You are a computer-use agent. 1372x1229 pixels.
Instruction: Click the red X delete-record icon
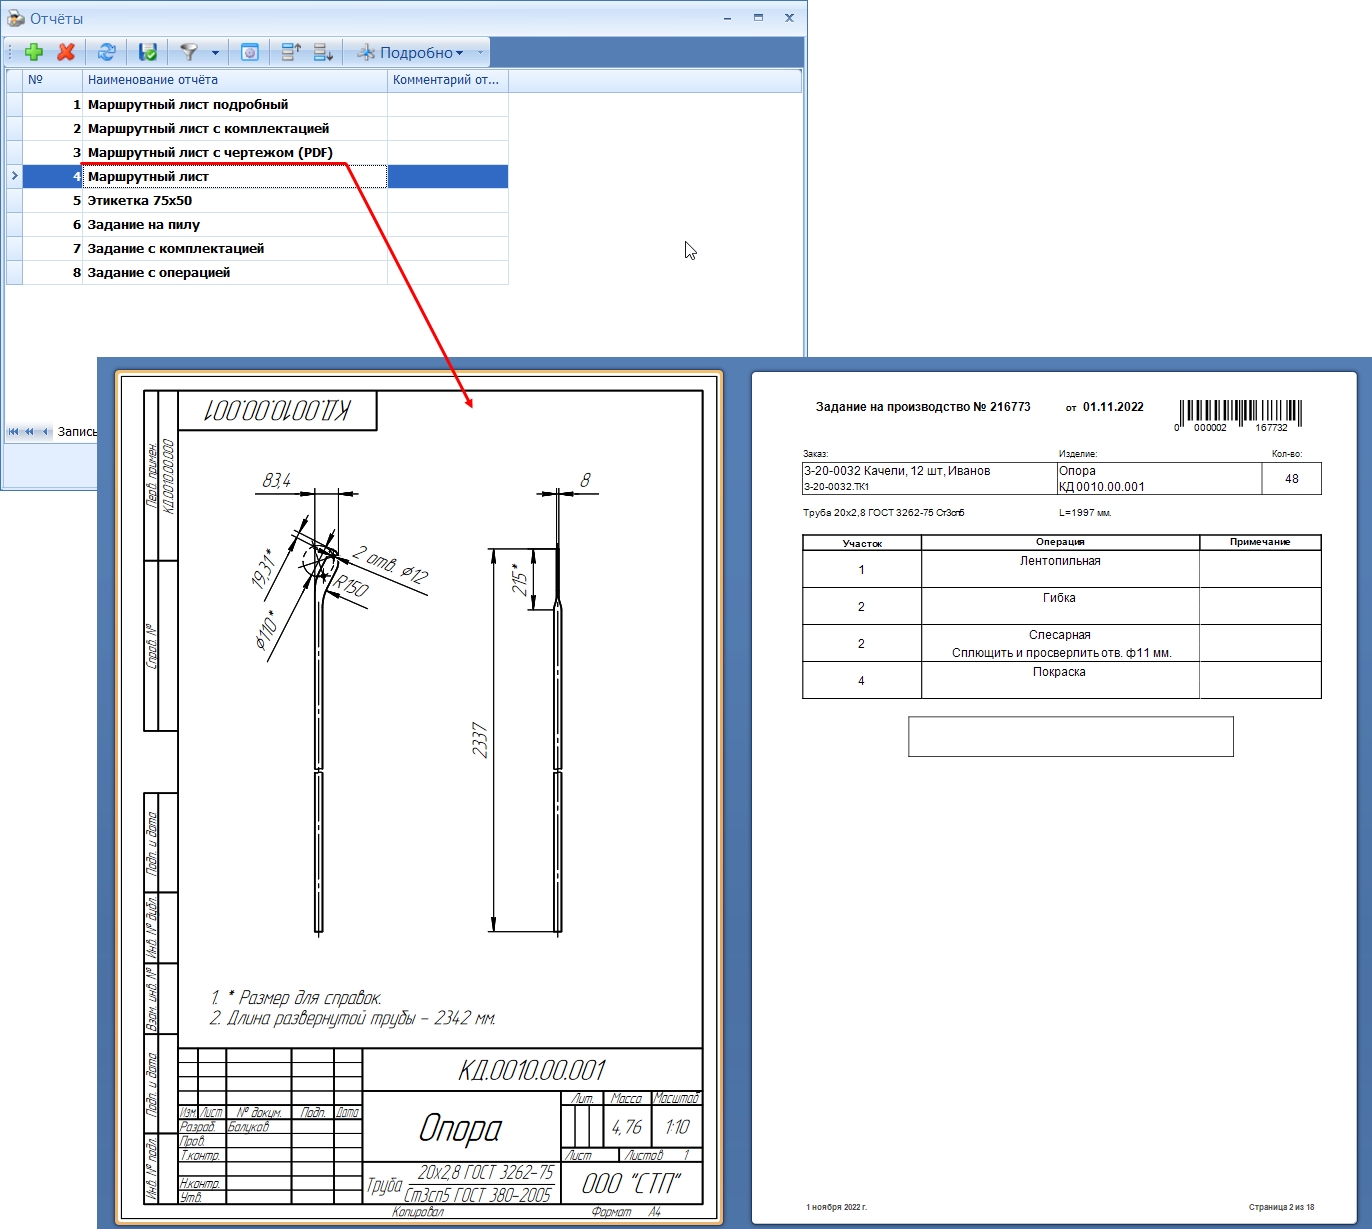coord(66,52)
